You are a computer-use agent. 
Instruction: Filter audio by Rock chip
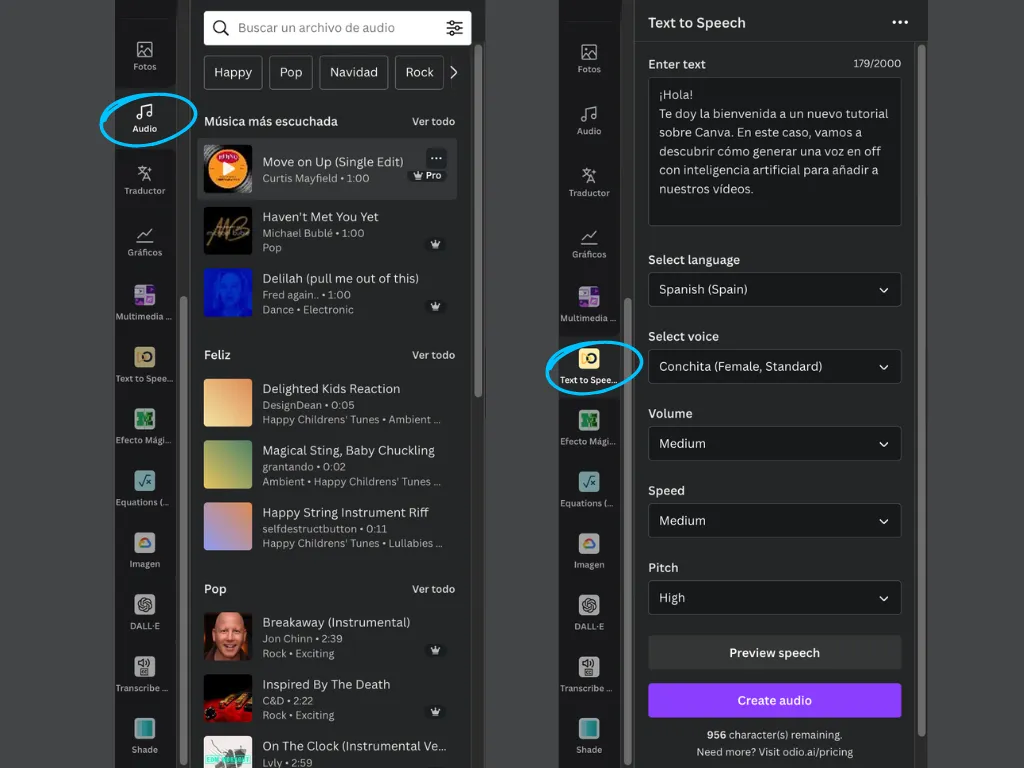(419, 72)
